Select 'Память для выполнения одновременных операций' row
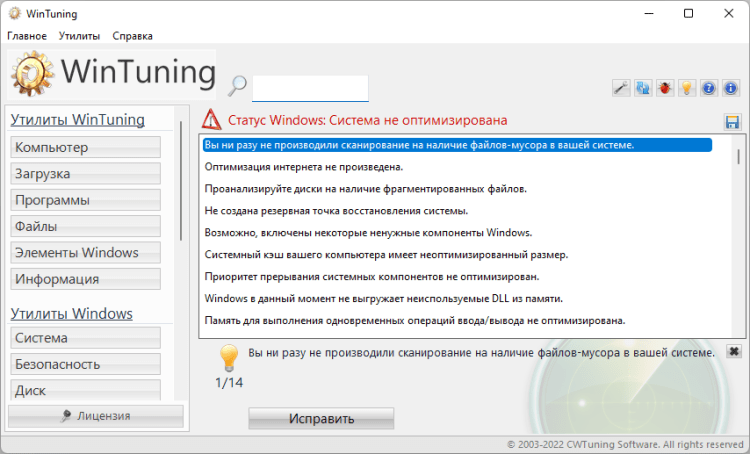The image size is (750, 454). [457, 321]
